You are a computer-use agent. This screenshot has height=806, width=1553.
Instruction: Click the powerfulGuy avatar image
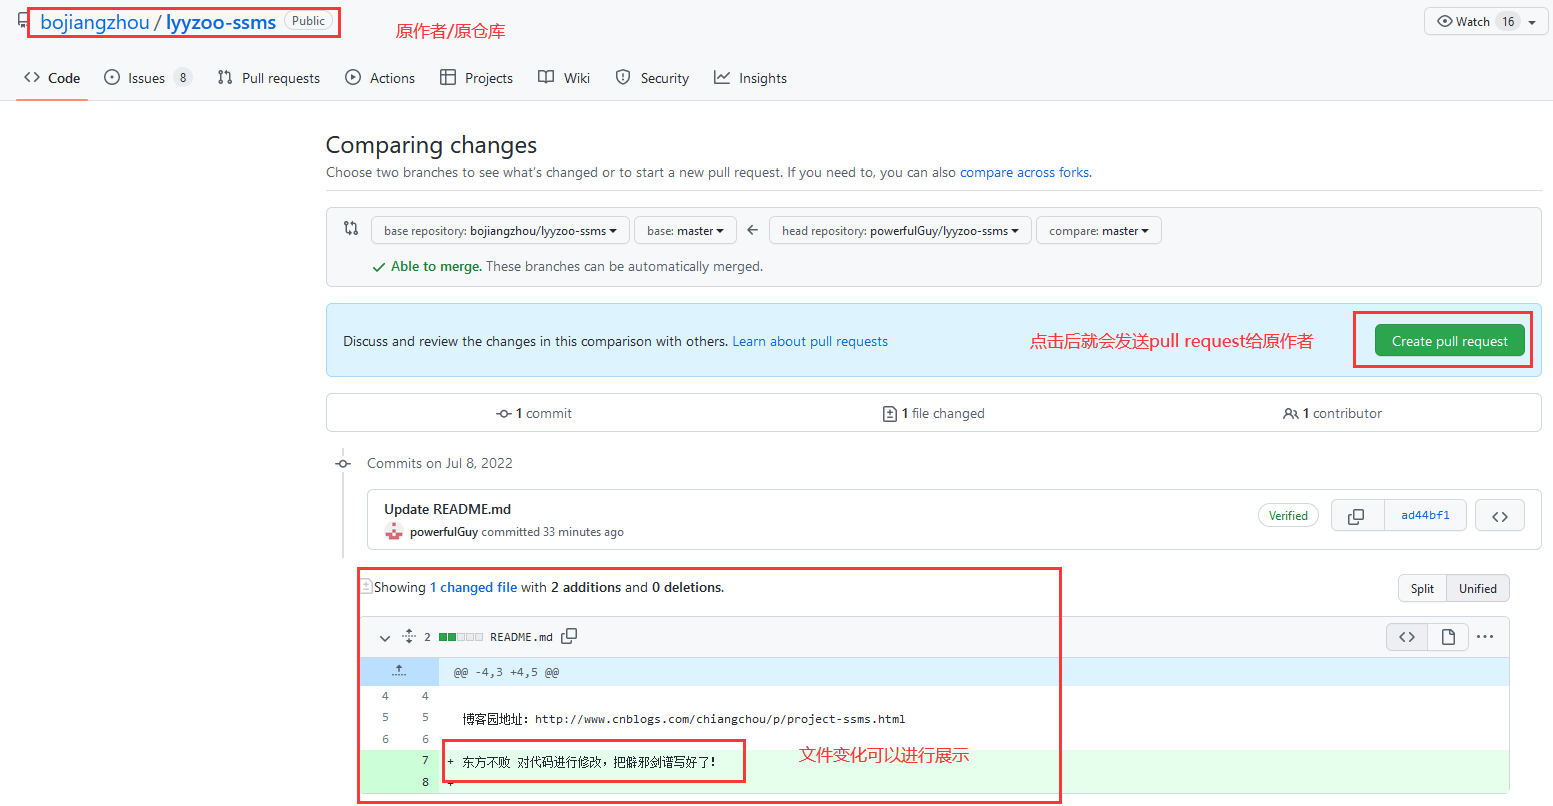pyautogui.click(x=394, y=531)
